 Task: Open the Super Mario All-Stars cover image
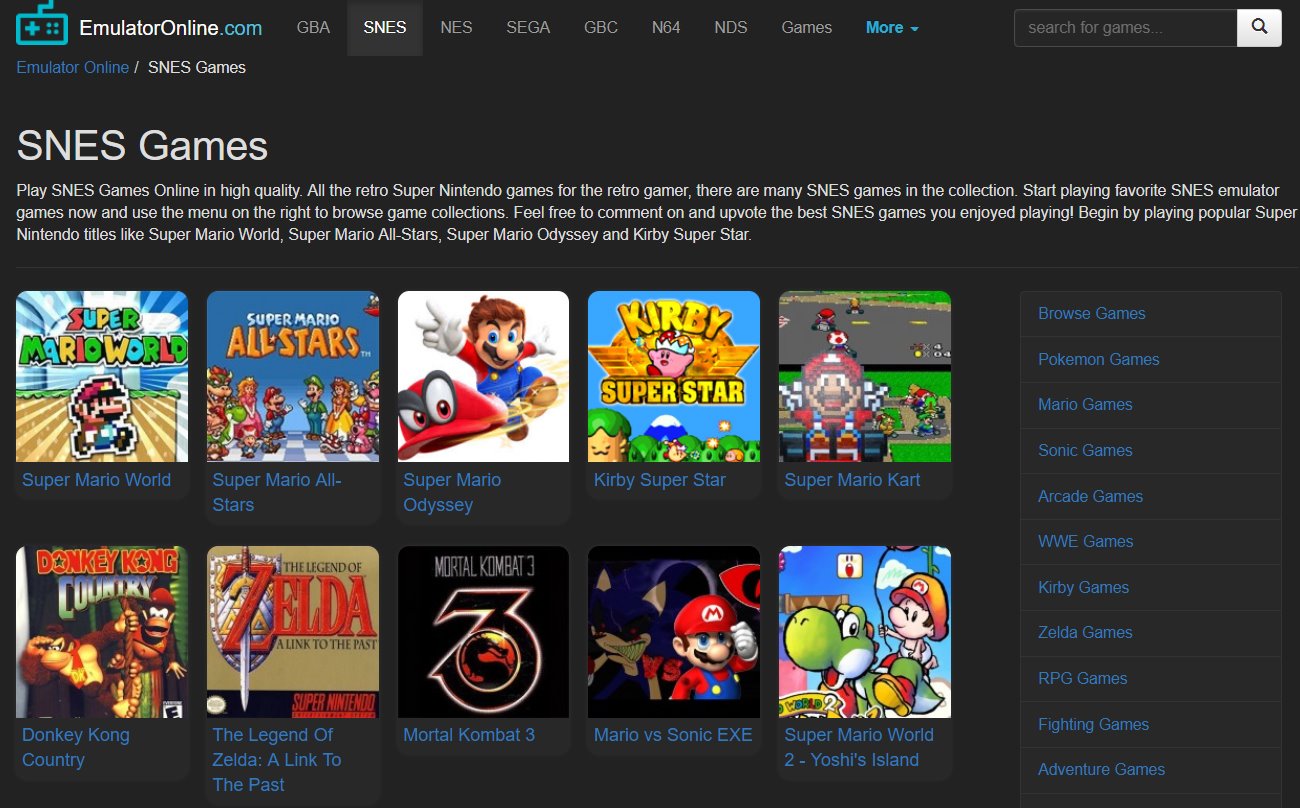point(293,376)
